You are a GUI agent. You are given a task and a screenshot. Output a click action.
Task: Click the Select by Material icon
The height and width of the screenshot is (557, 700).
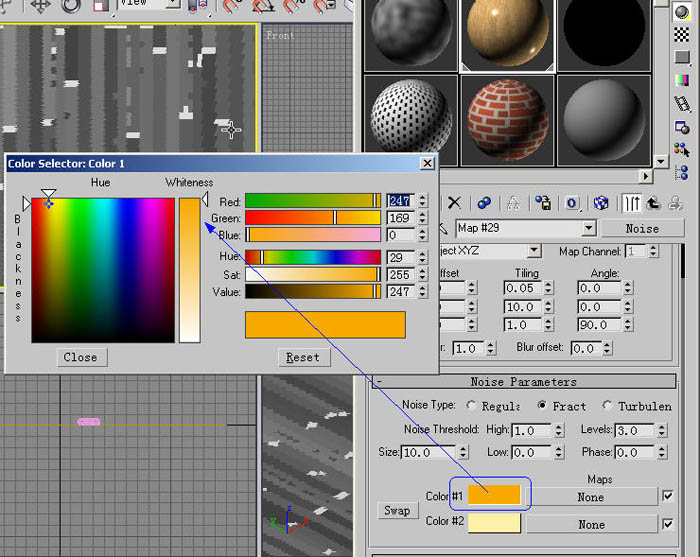point(682,150)
